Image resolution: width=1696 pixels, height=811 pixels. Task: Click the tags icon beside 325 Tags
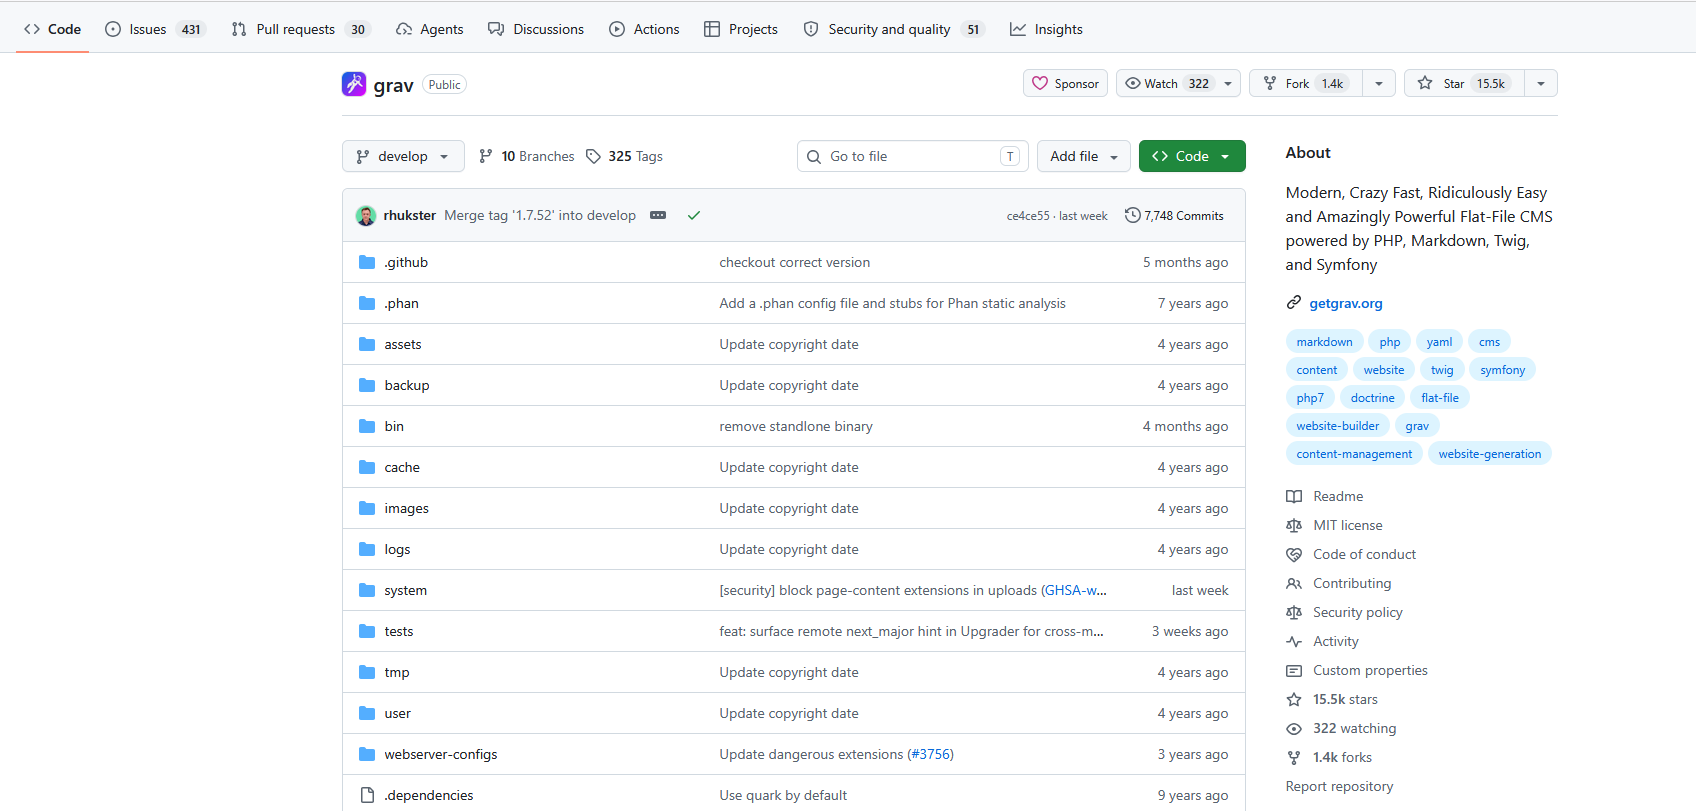point(593,156)
